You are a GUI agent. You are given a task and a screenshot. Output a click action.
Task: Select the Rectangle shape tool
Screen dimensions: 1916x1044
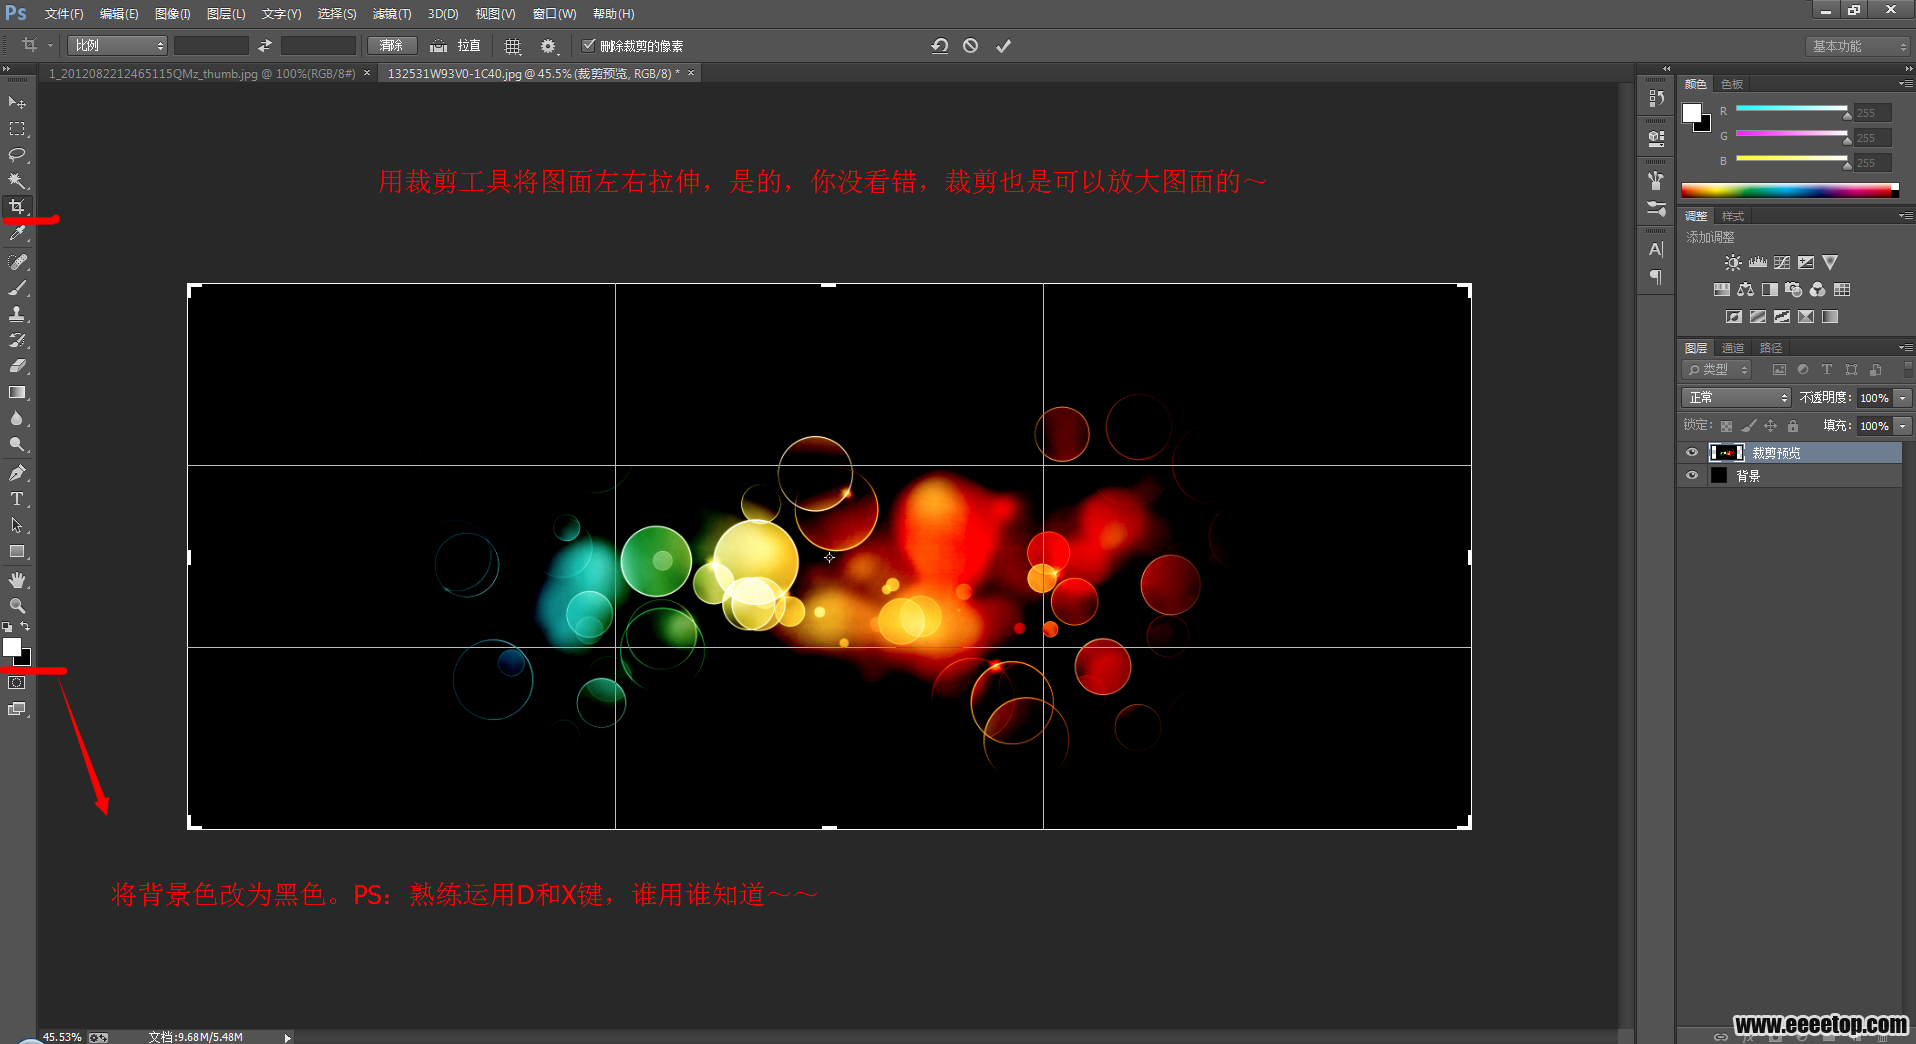coord(17,551)
